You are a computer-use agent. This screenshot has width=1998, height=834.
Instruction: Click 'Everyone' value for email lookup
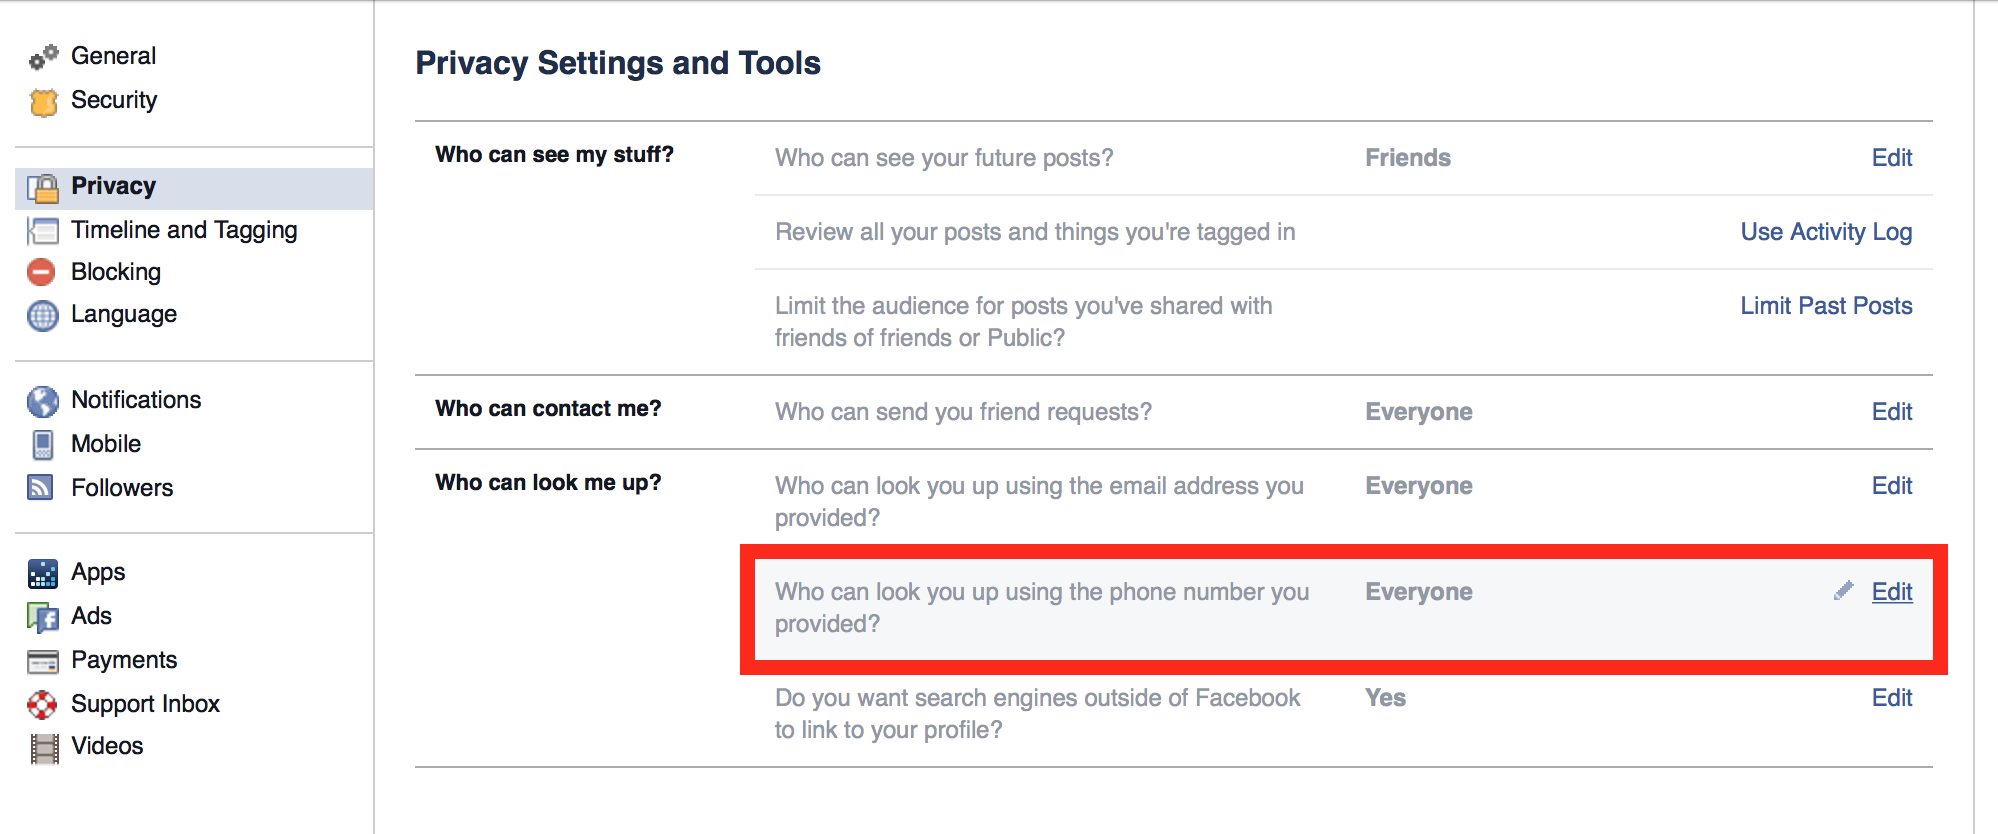pos(1419,486)
